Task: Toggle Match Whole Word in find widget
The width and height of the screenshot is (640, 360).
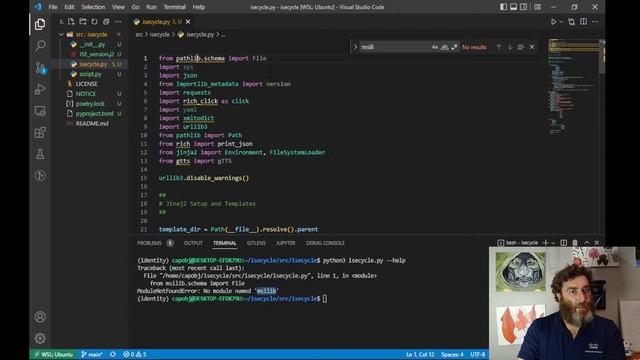Action: [444, 47]
